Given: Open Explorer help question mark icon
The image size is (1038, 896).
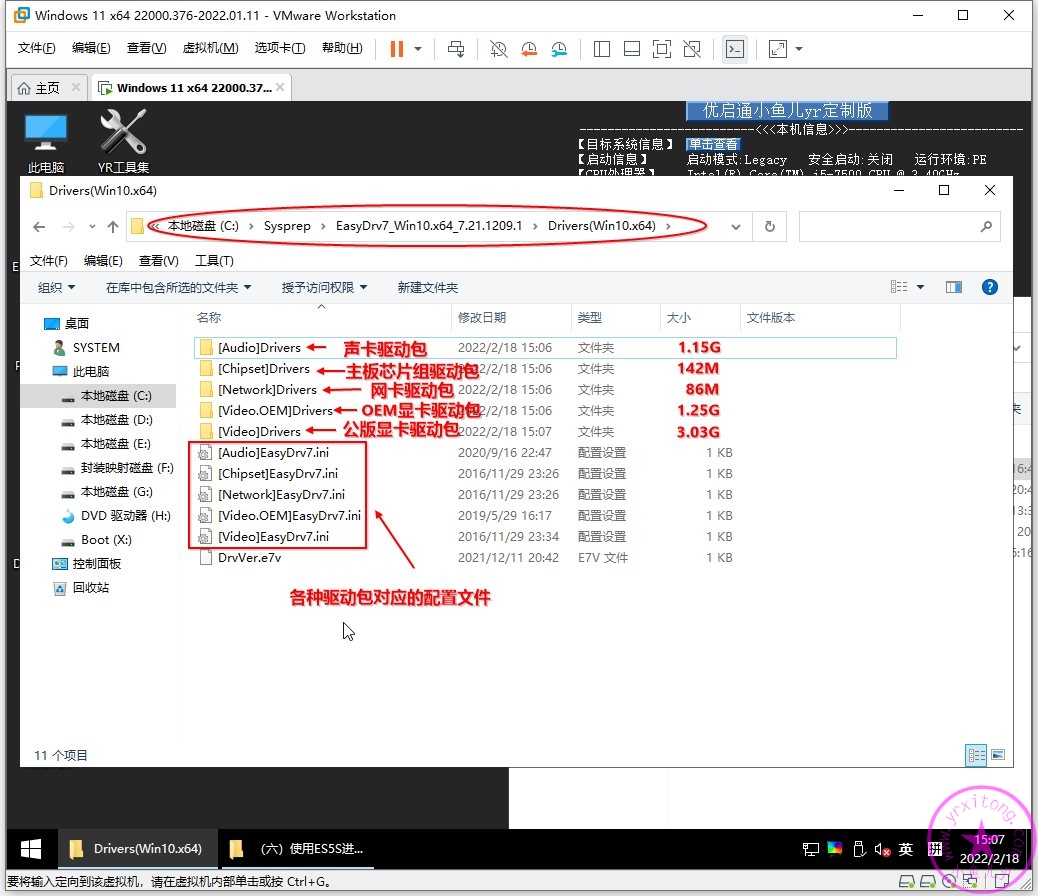Looking at the screenshot, I should (x=990, y=287).
